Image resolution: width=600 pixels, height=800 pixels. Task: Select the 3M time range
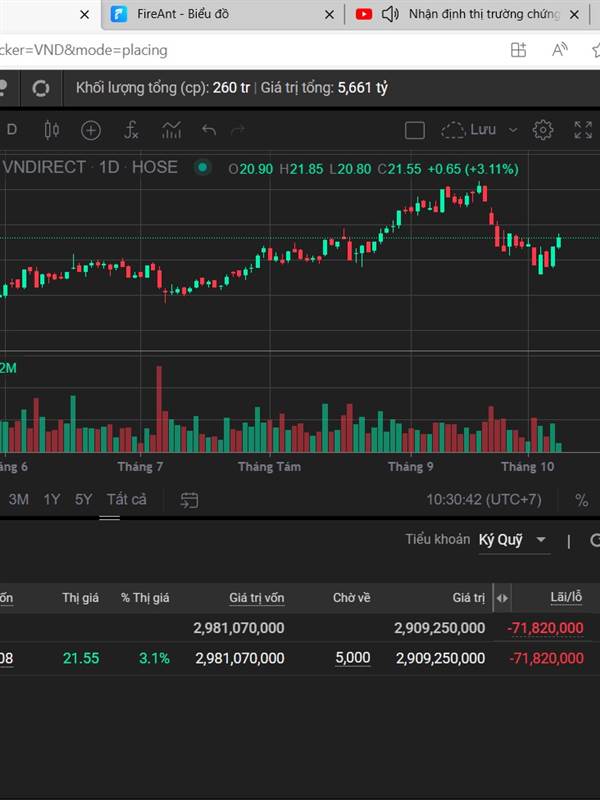18,499
